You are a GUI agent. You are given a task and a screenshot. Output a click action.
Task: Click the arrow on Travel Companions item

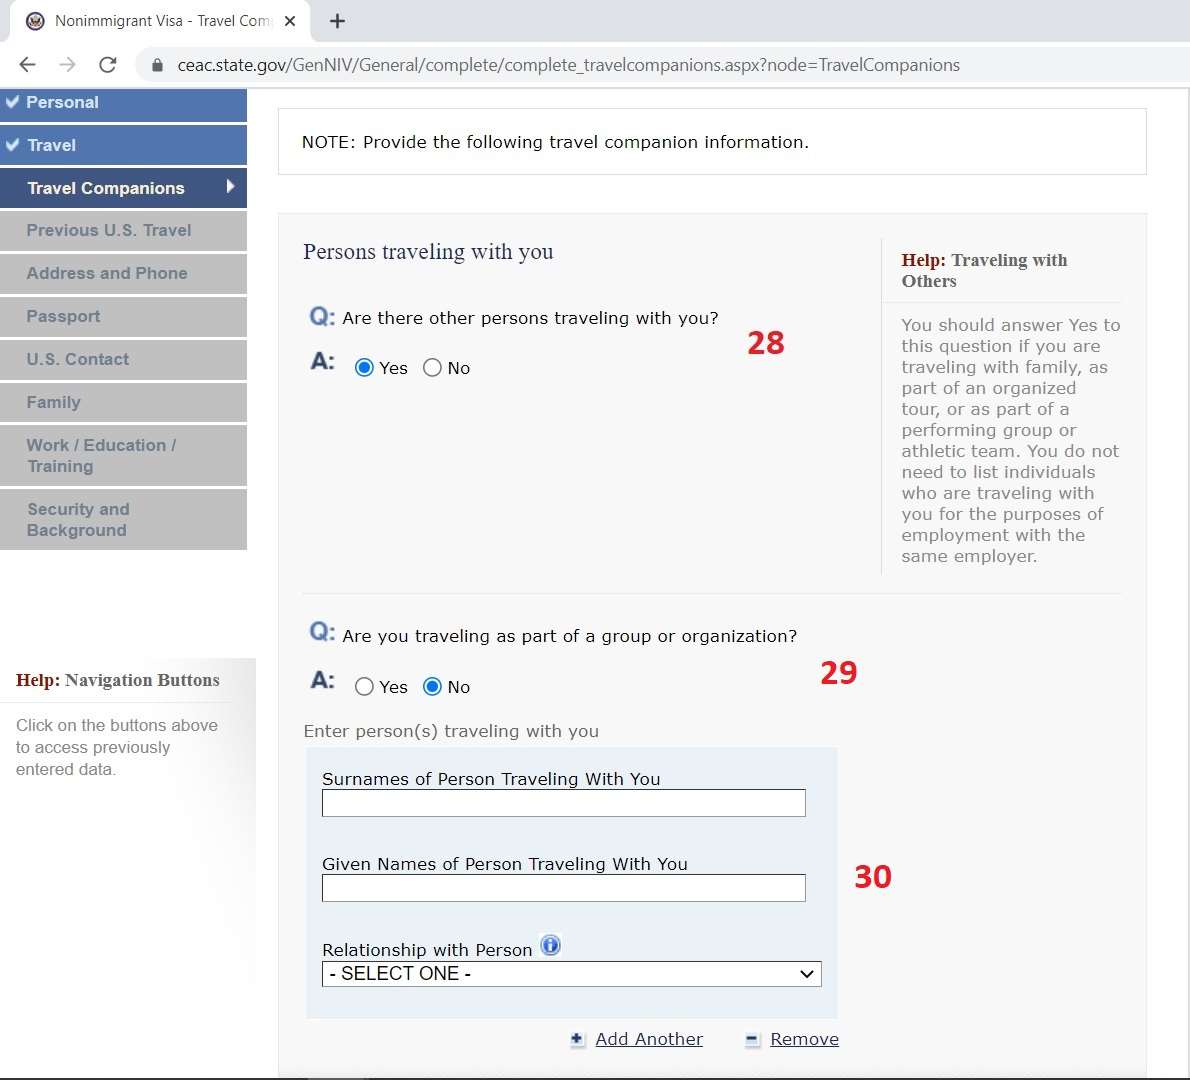coord(230,187)
